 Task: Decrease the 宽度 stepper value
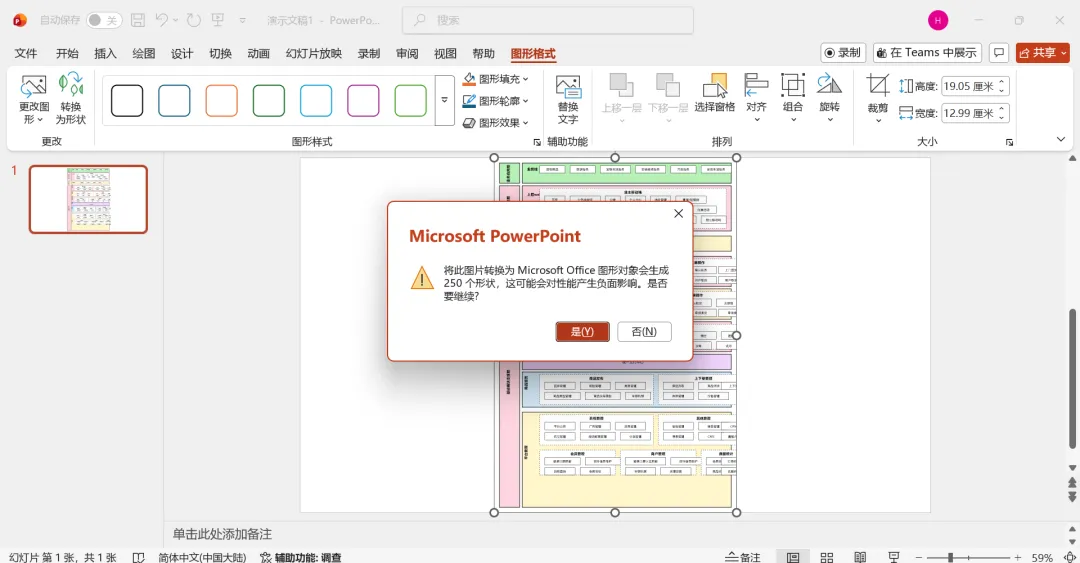[1003, 118]
